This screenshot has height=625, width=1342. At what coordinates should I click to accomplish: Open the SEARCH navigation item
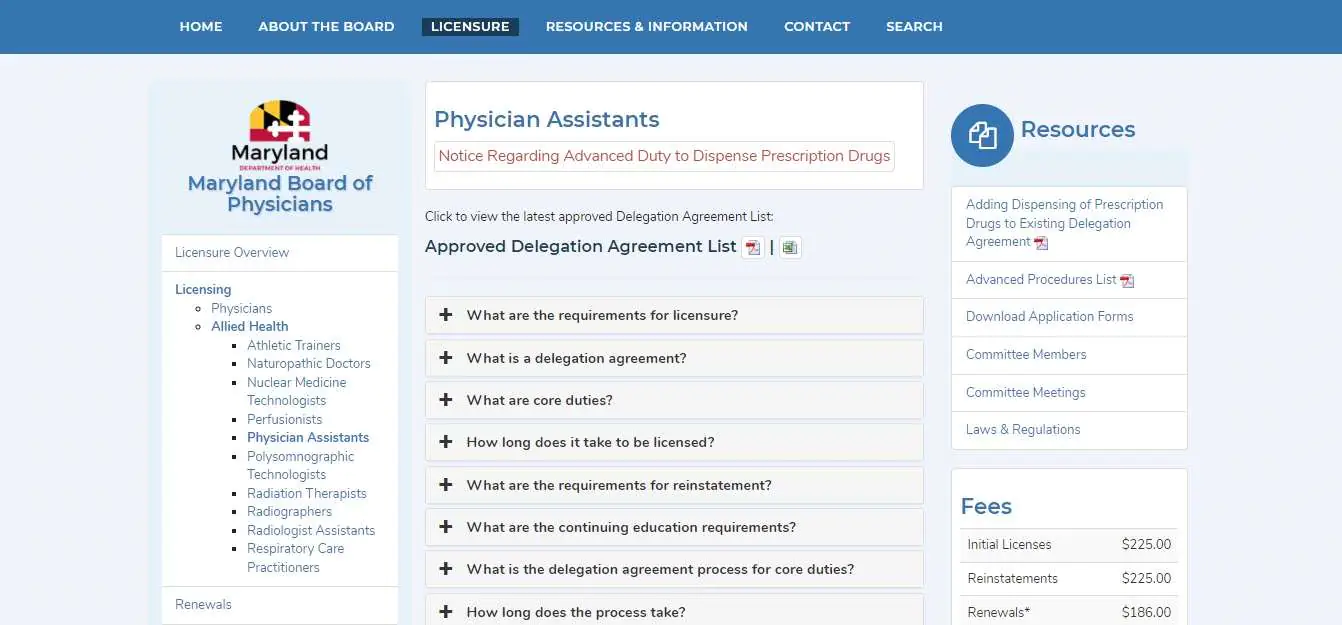click(914, 26)
